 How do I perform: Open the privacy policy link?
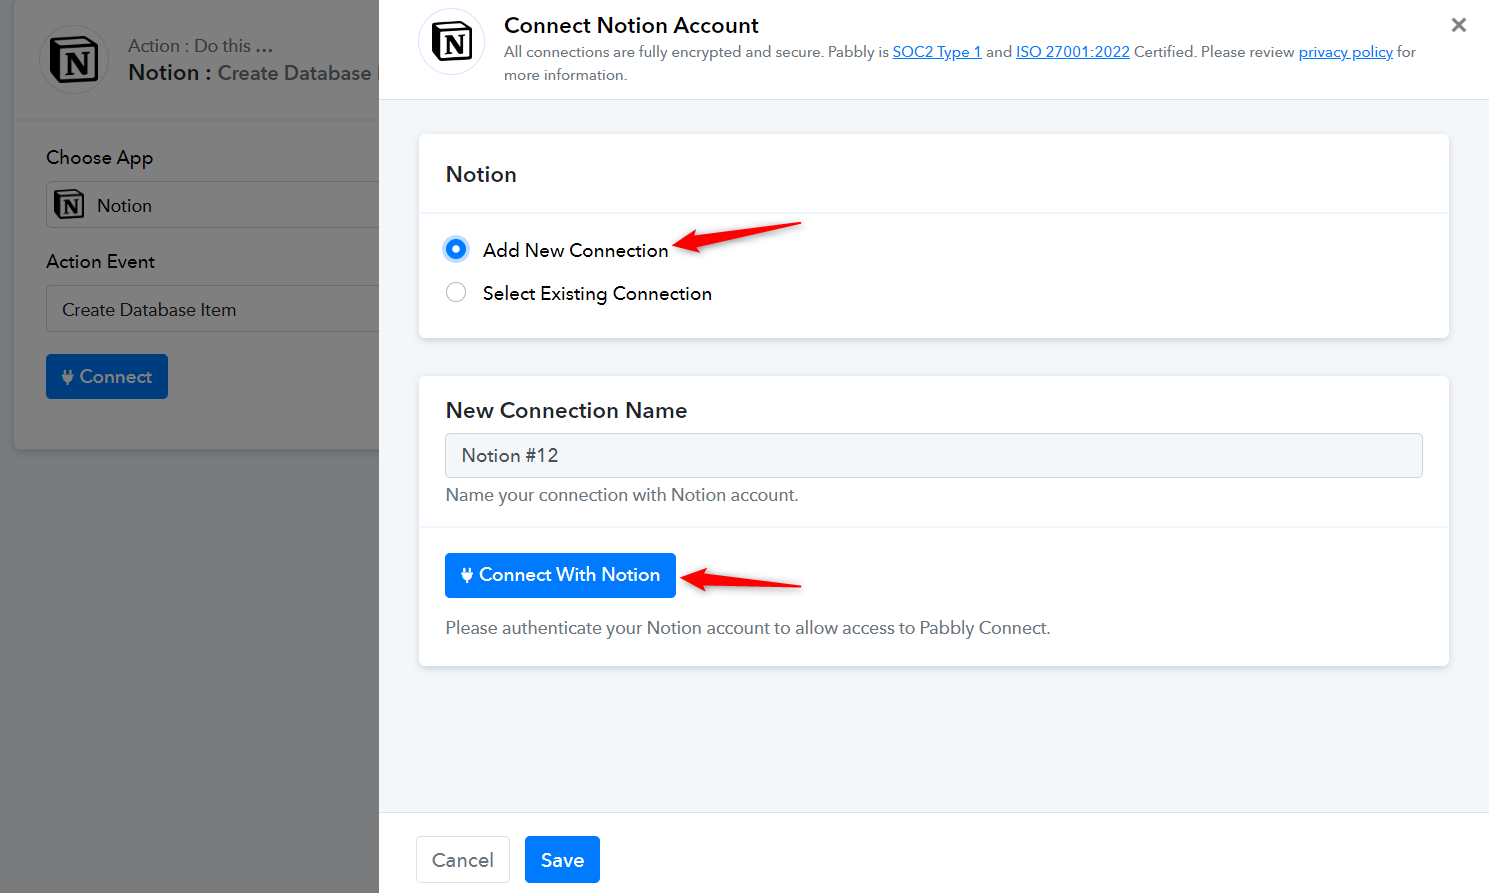coord(1346,52)
